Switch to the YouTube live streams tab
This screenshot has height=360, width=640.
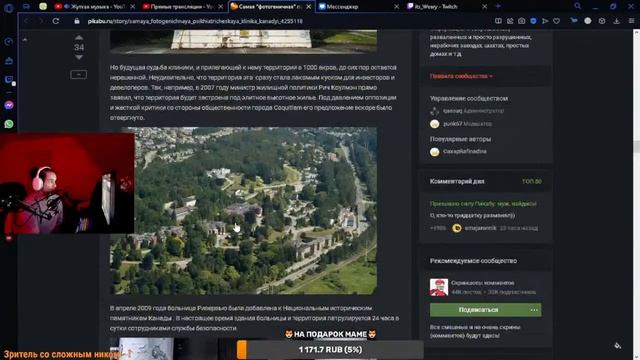click(183, 7)
